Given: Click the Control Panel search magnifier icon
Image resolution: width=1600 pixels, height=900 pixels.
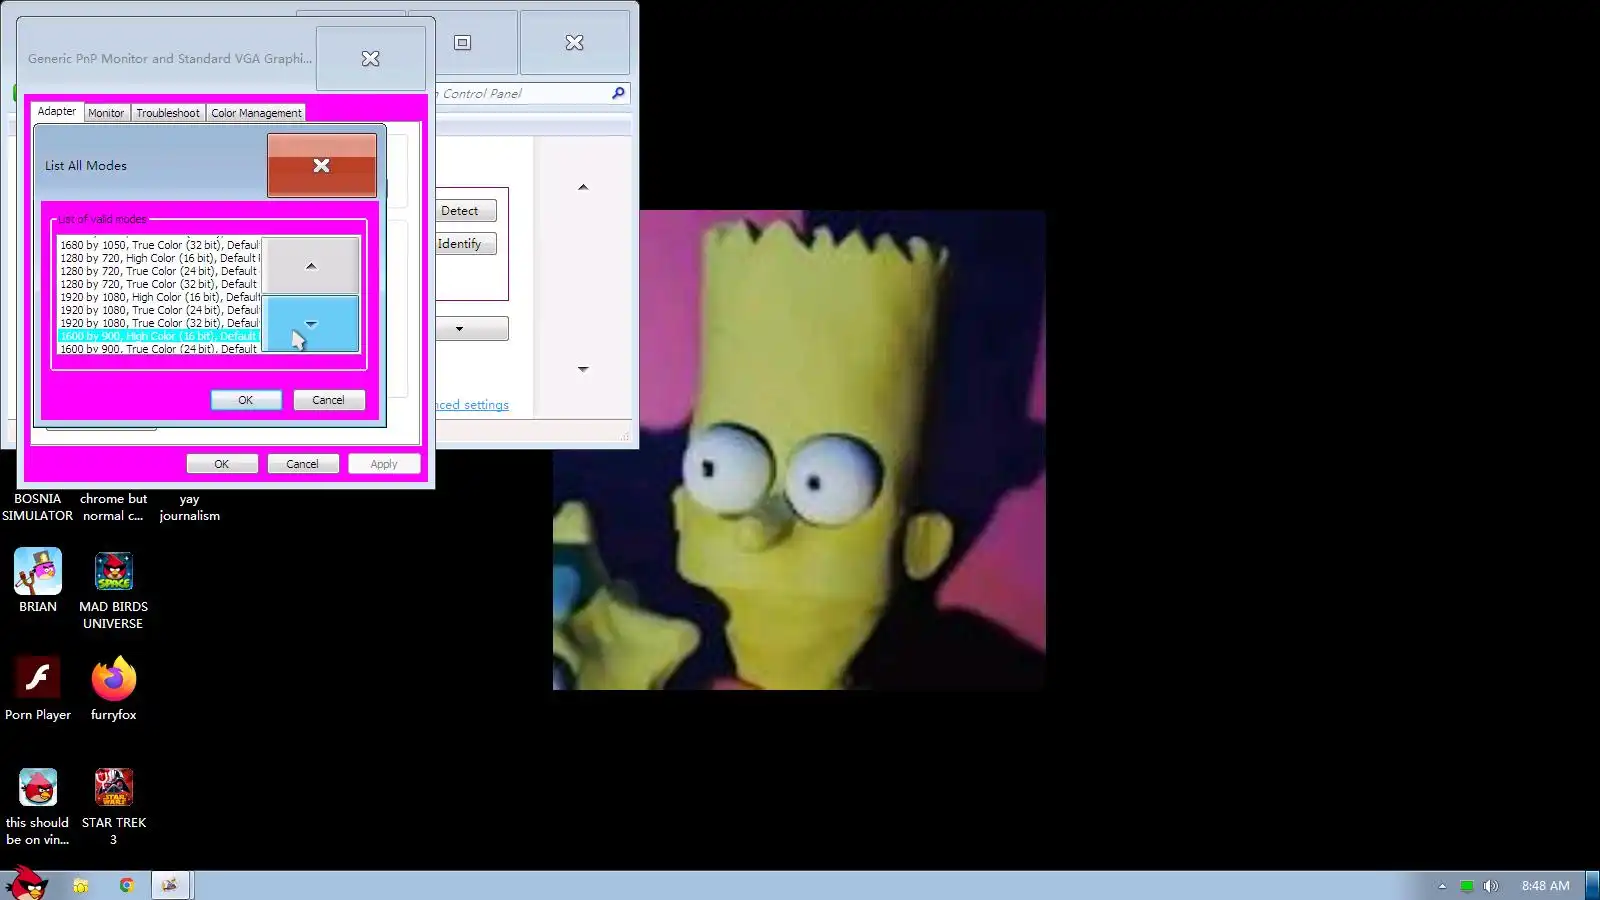Looking at the screenshot, I should coord(618,93).
